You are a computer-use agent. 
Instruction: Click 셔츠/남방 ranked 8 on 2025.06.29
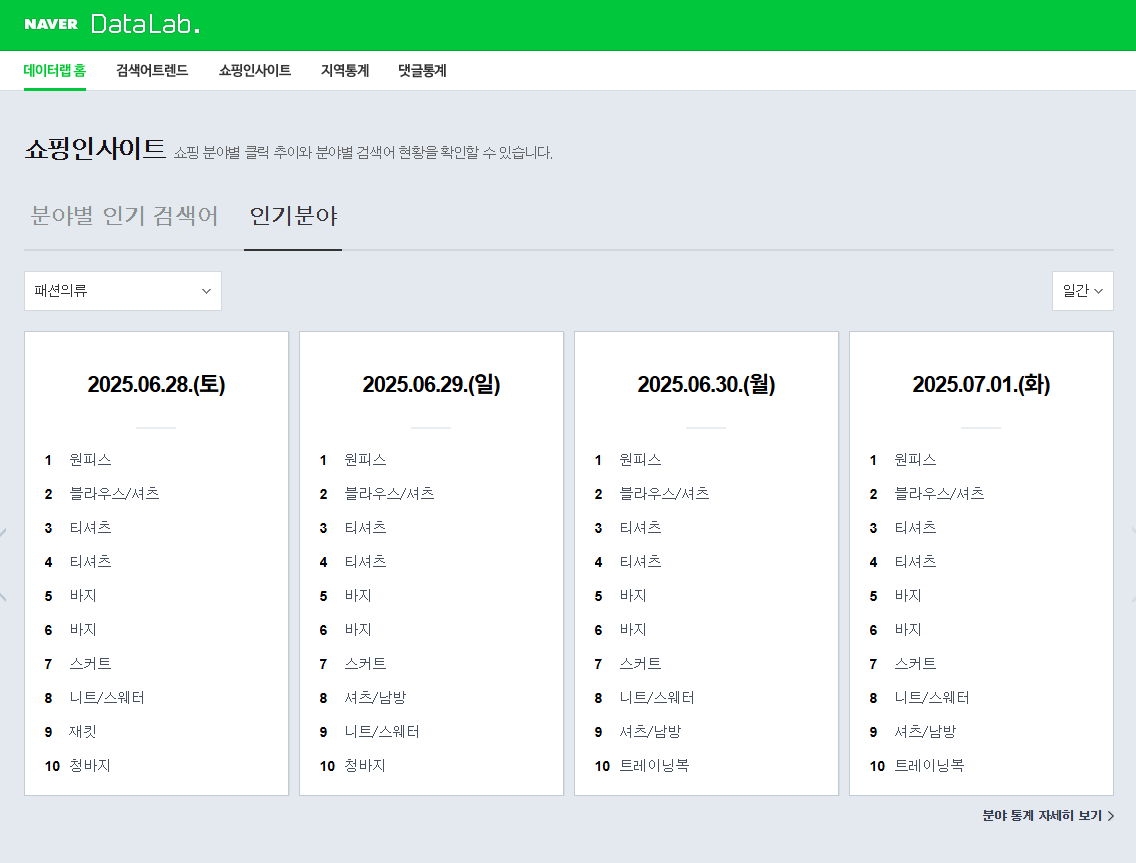[375, 698]
